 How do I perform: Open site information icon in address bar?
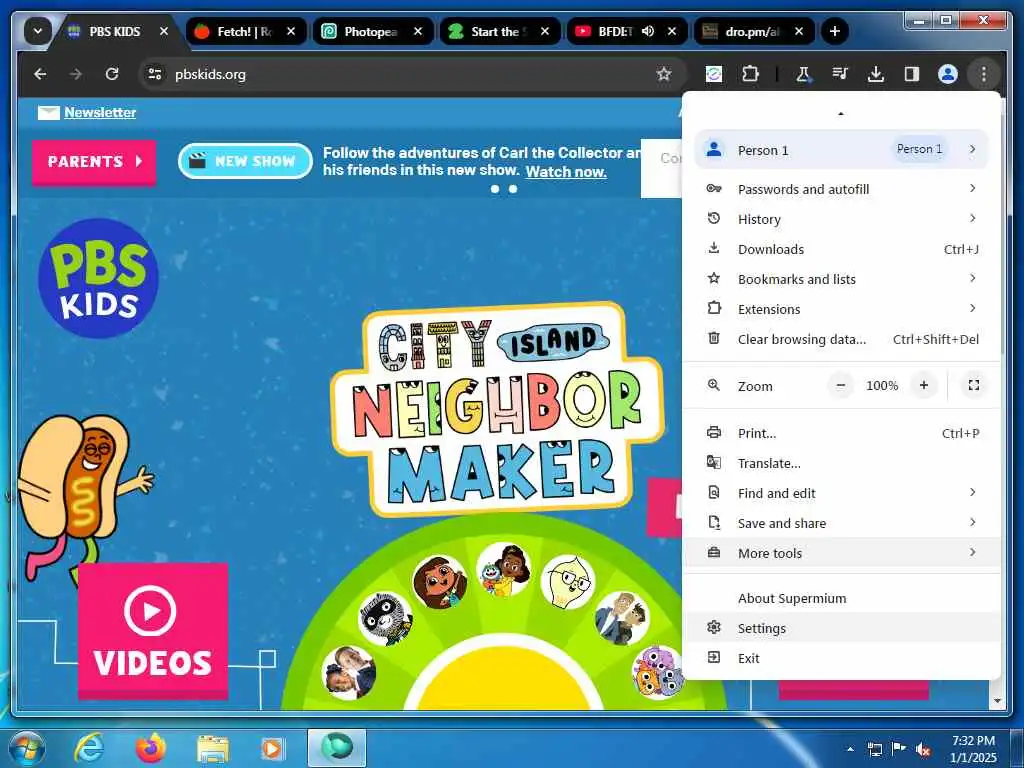pyautogui.click(x=155, y=74)
